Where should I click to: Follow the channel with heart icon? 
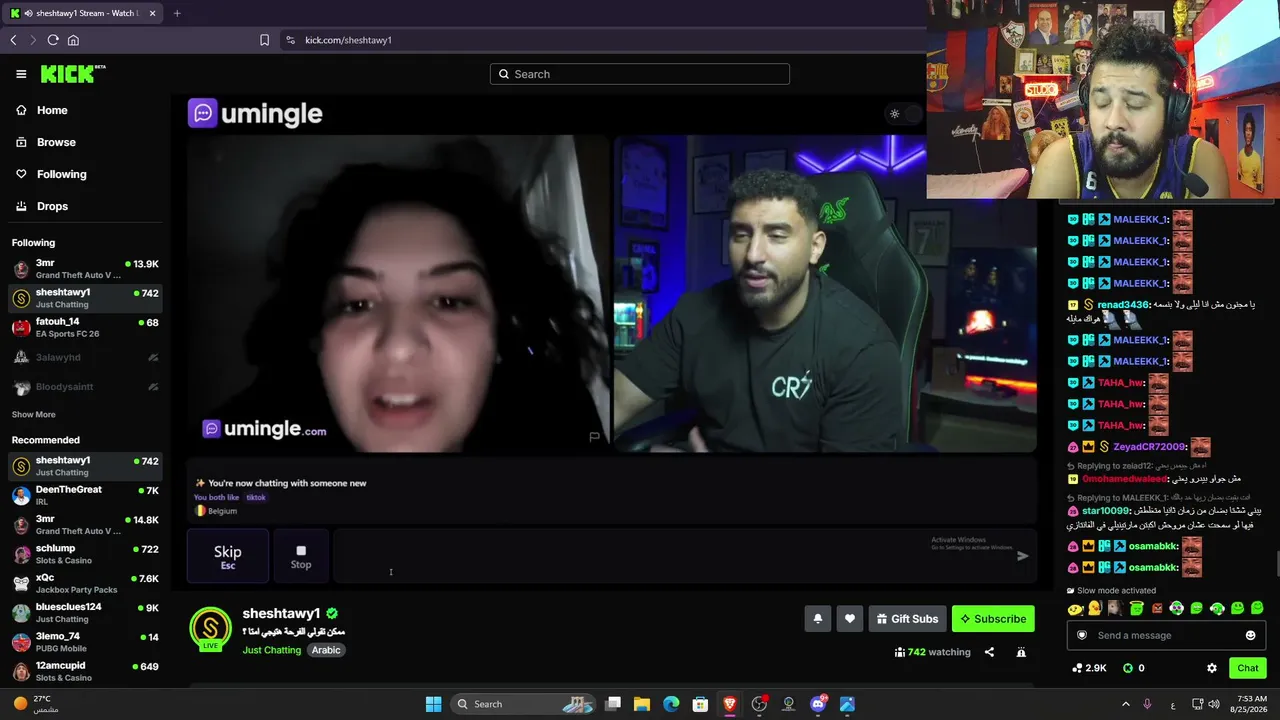coord(850,619)
